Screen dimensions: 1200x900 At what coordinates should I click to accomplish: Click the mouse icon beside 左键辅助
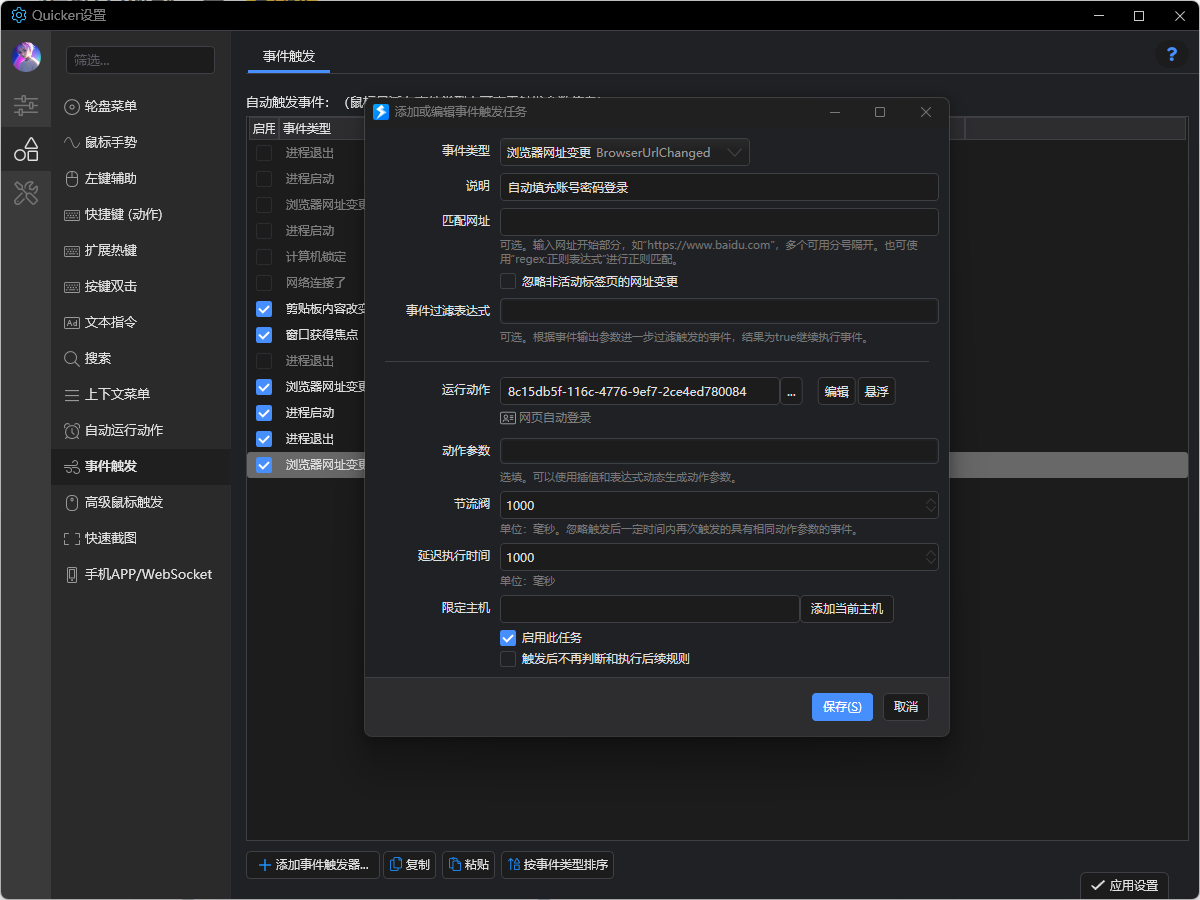[72, 178]
